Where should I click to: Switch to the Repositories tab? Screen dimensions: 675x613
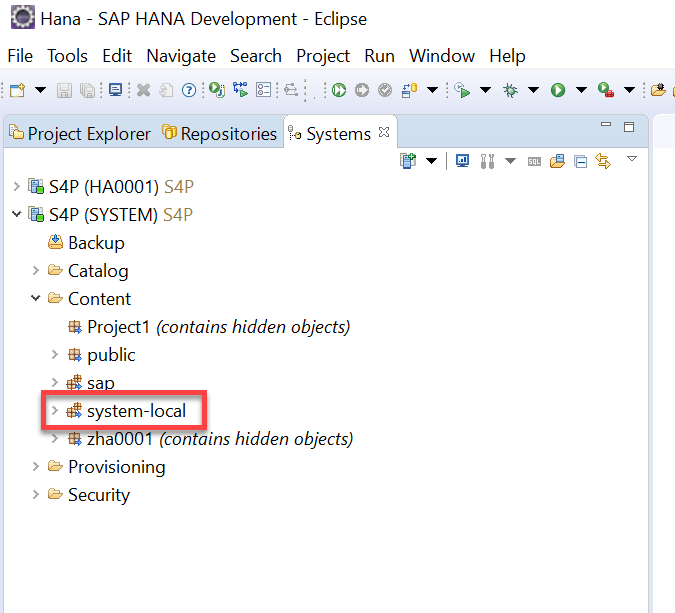click(219, 133)
